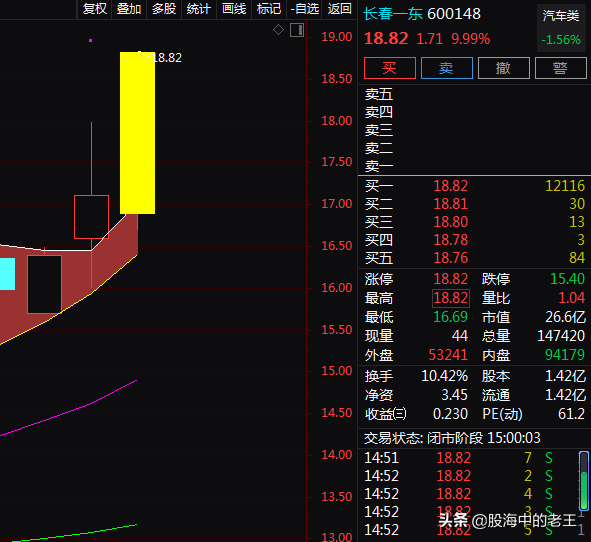Click the 卖一 ask row label

pyautogui.click(x=379, y=166)
